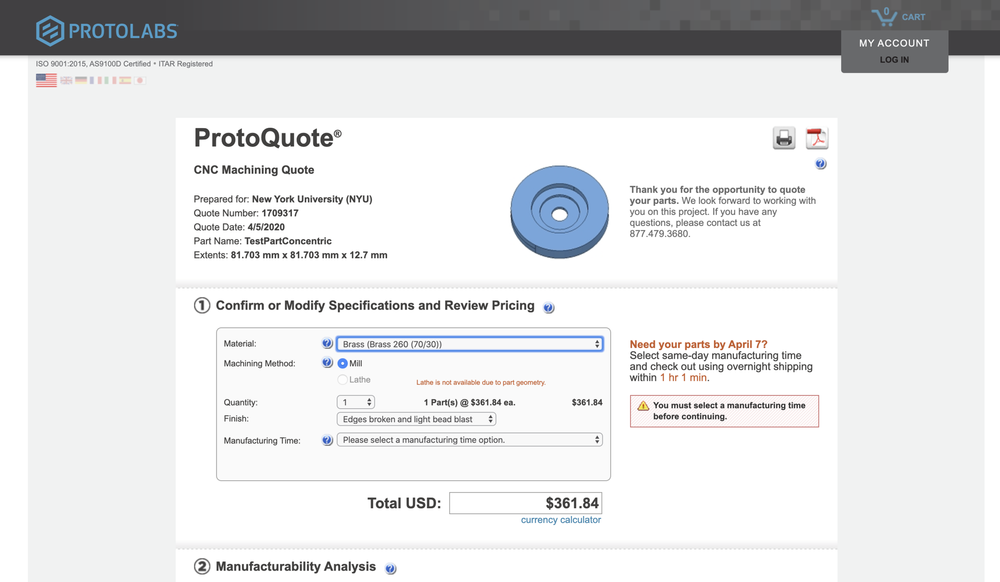Click the '1 Part(s) @ $361.84 ea.' text

469,402
